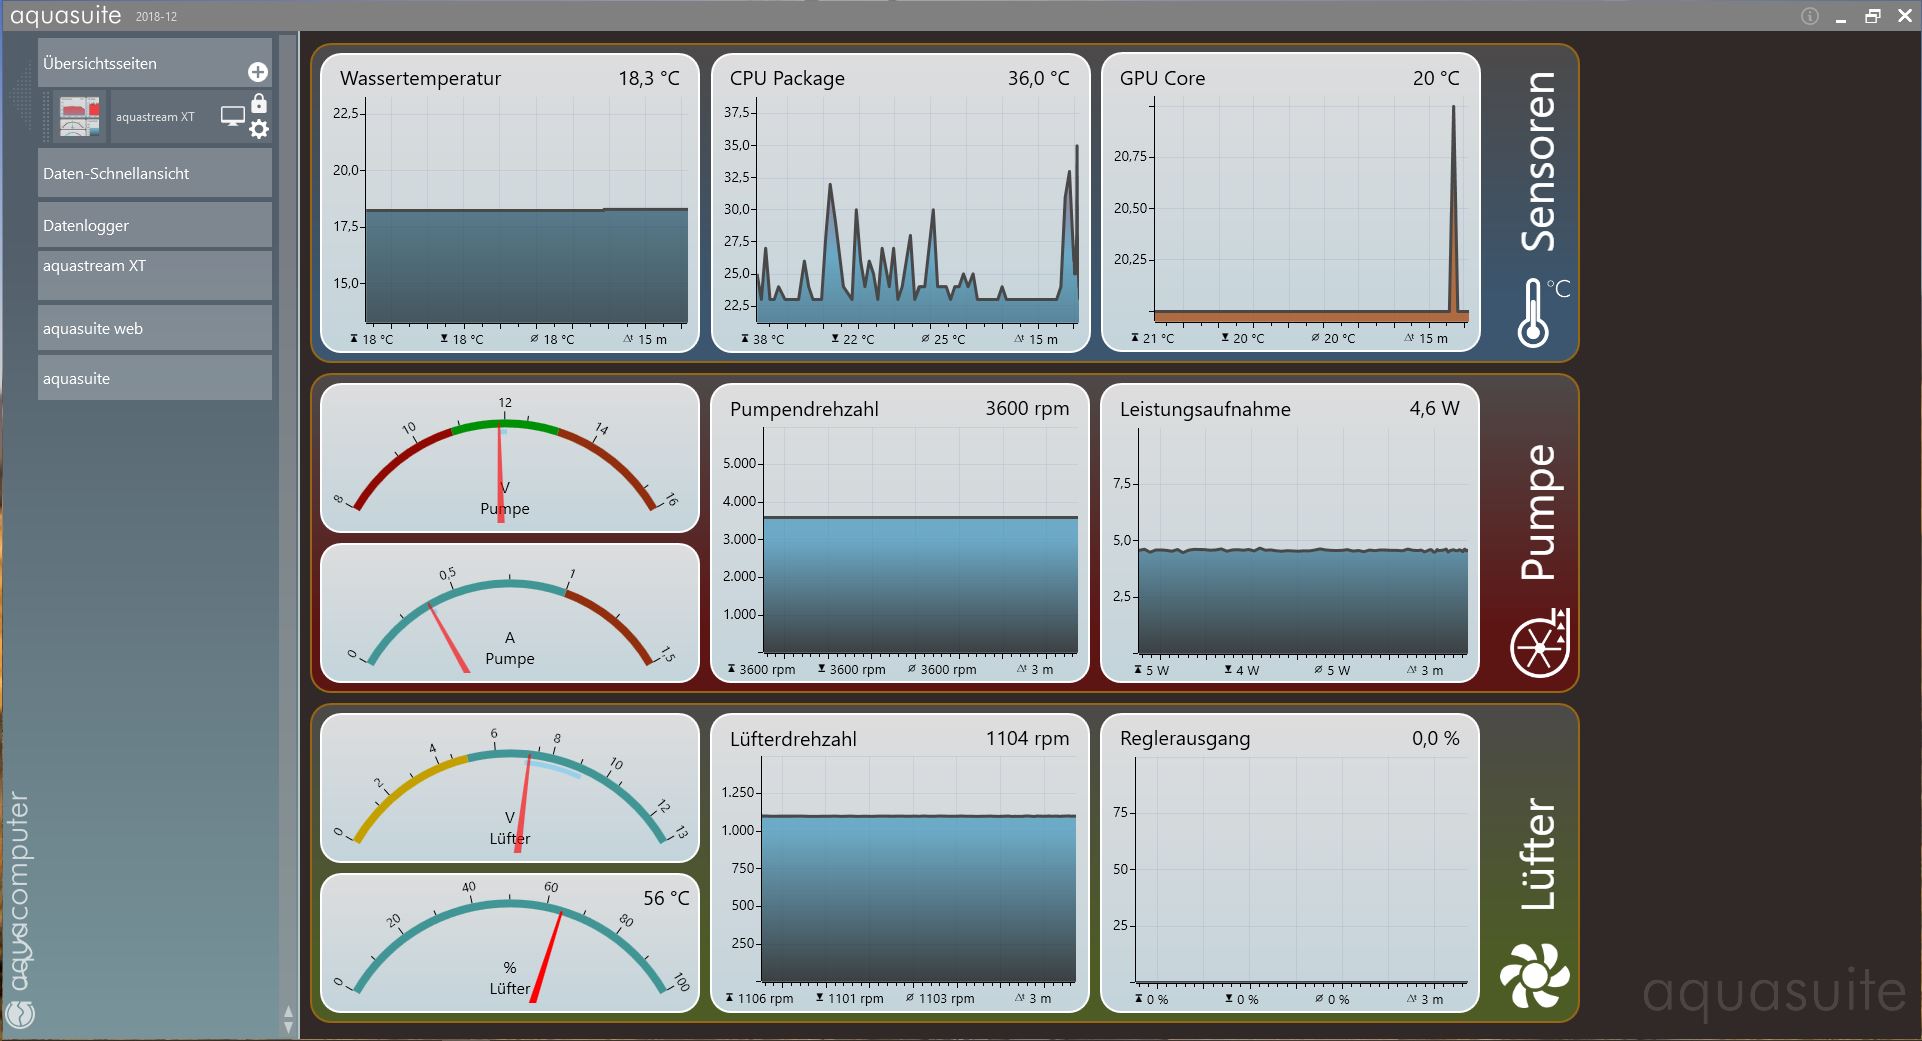Click the desktop monitor icon for aquastream XT
This screenshot has height=1041, width=1922.
(x=233, y=116)
